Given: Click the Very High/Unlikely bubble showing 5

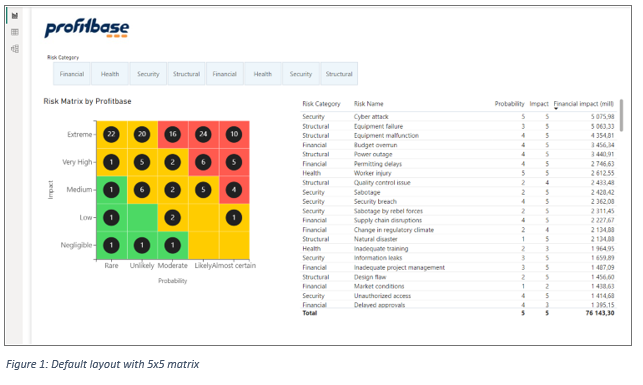Looking at the screenshot, I should (x=142, y=162).
